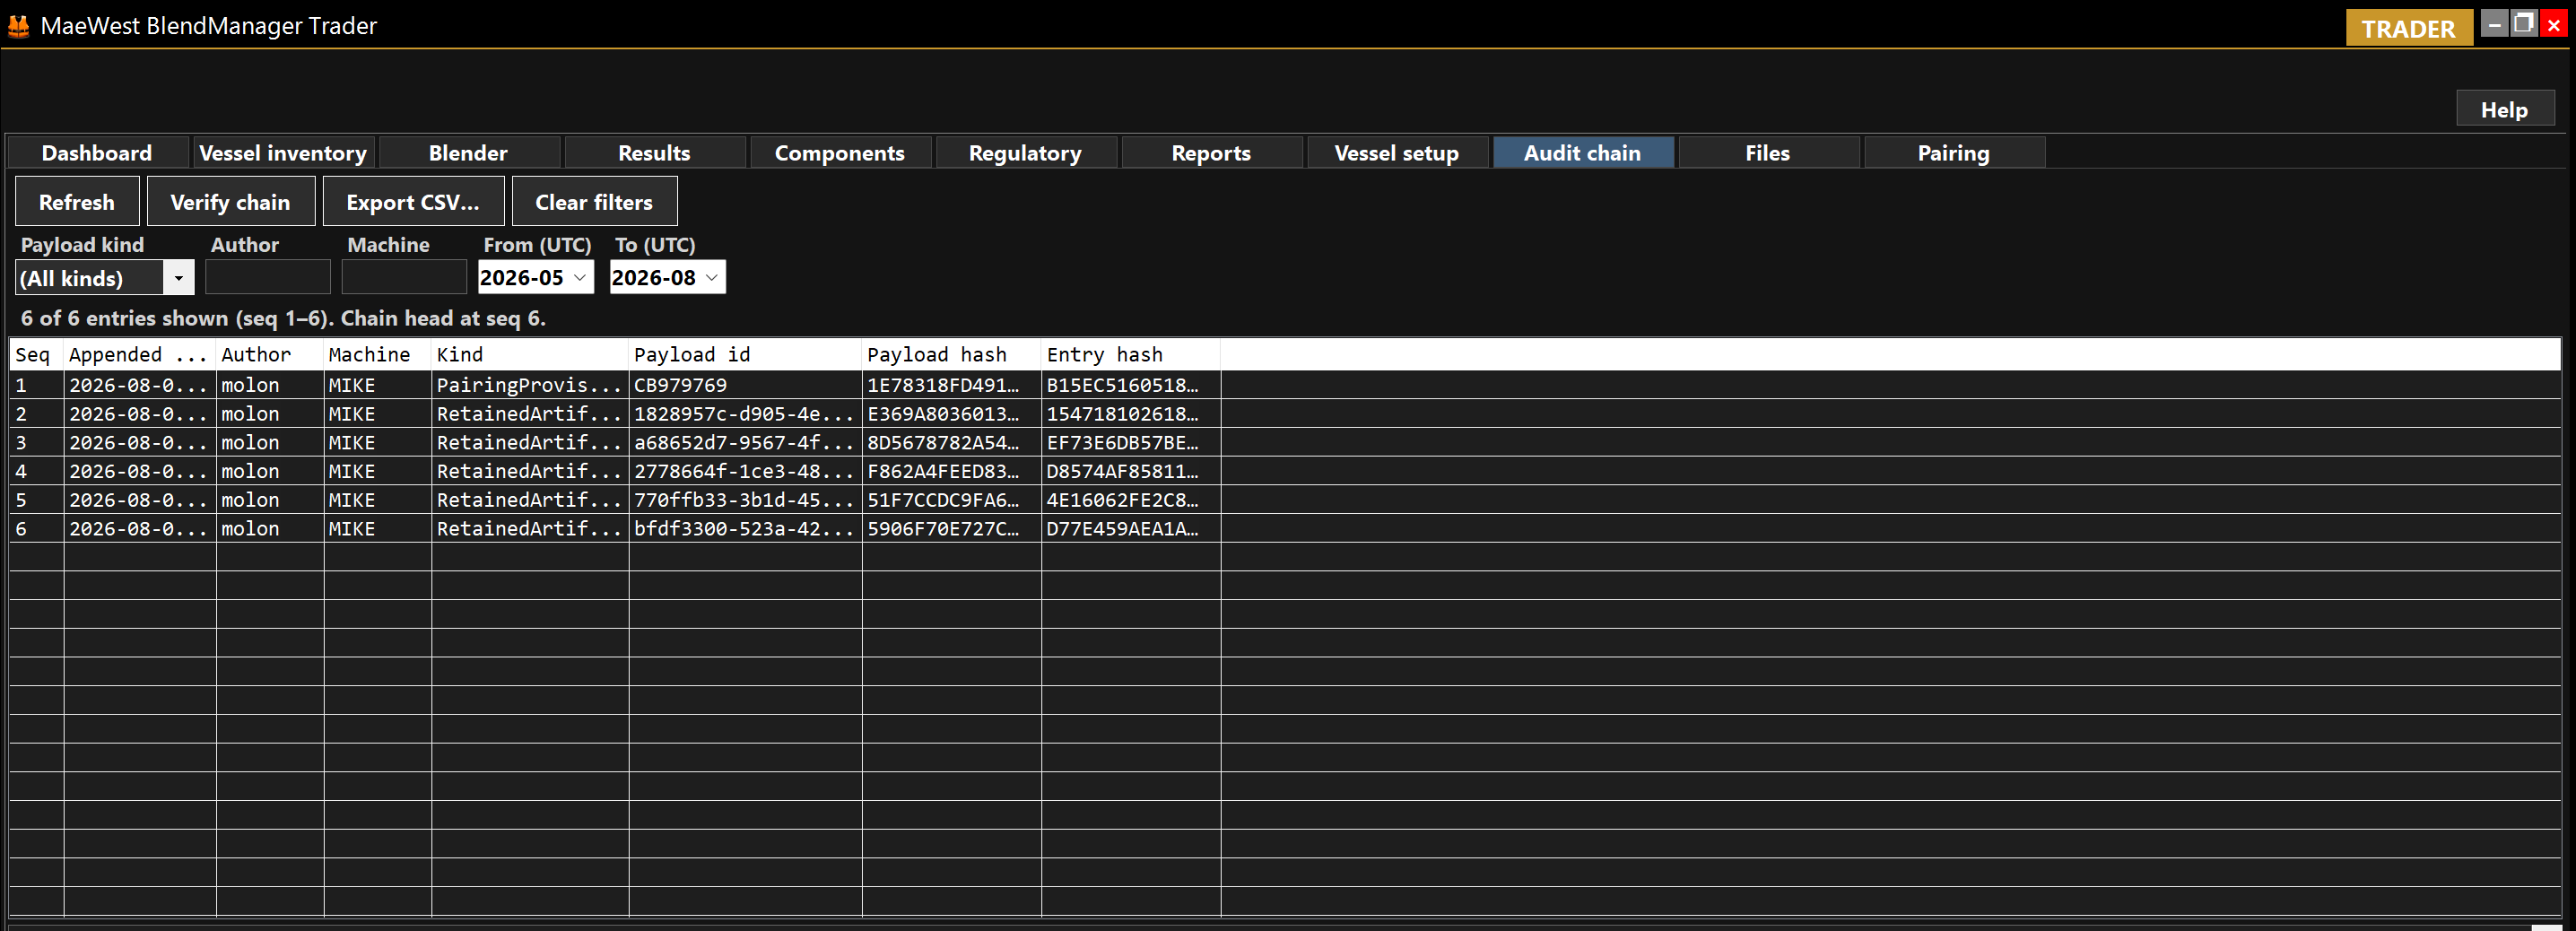The height and width of the screenshot is (931, 2576).
Task: Minimize the BlendManager Trader window
Action: pyautogui.click(x=2494, y=24)
